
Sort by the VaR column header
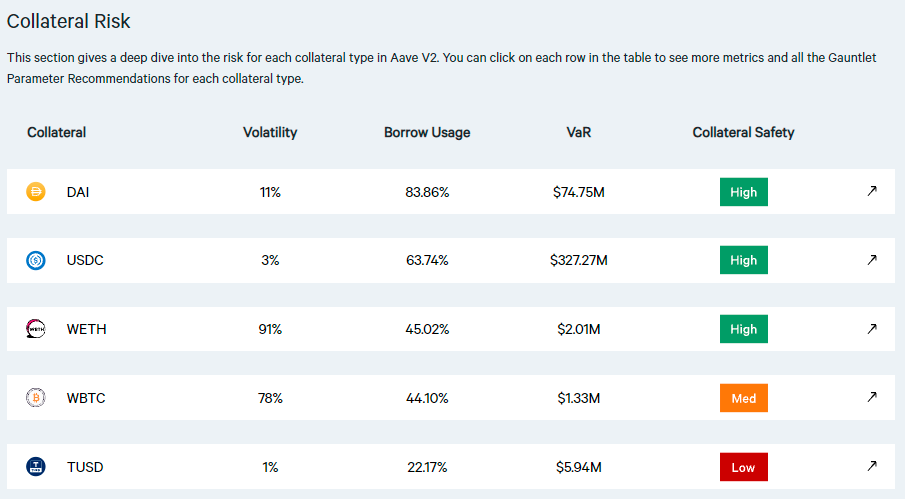[x=579, y=133]
